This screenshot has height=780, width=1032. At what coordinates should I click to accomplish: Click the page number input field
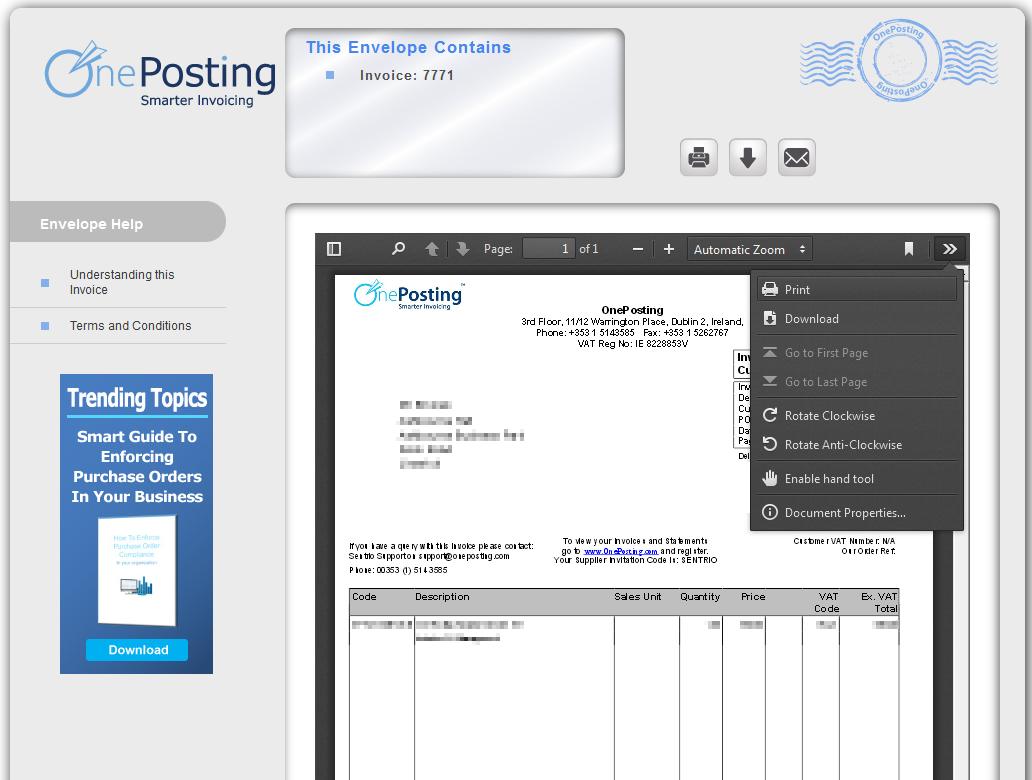(x=548, y=249)
